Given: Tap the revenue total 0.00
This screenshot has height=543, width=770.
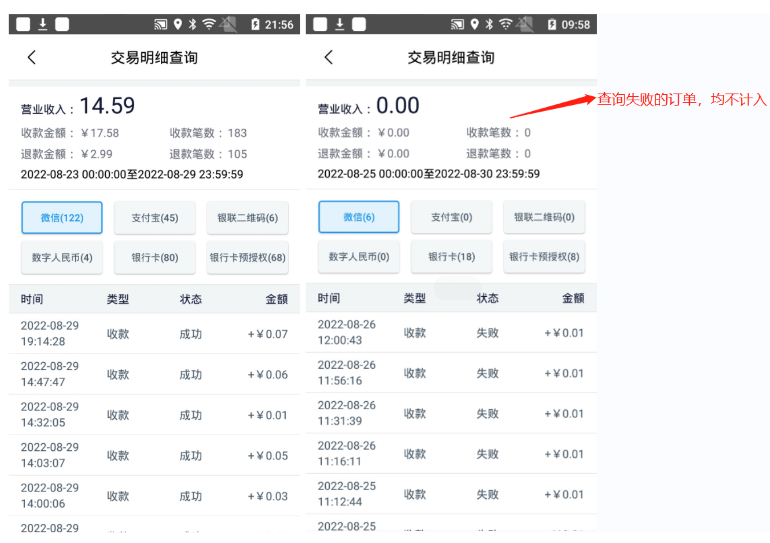Looking at the screenshot, I should coord(398,106).
